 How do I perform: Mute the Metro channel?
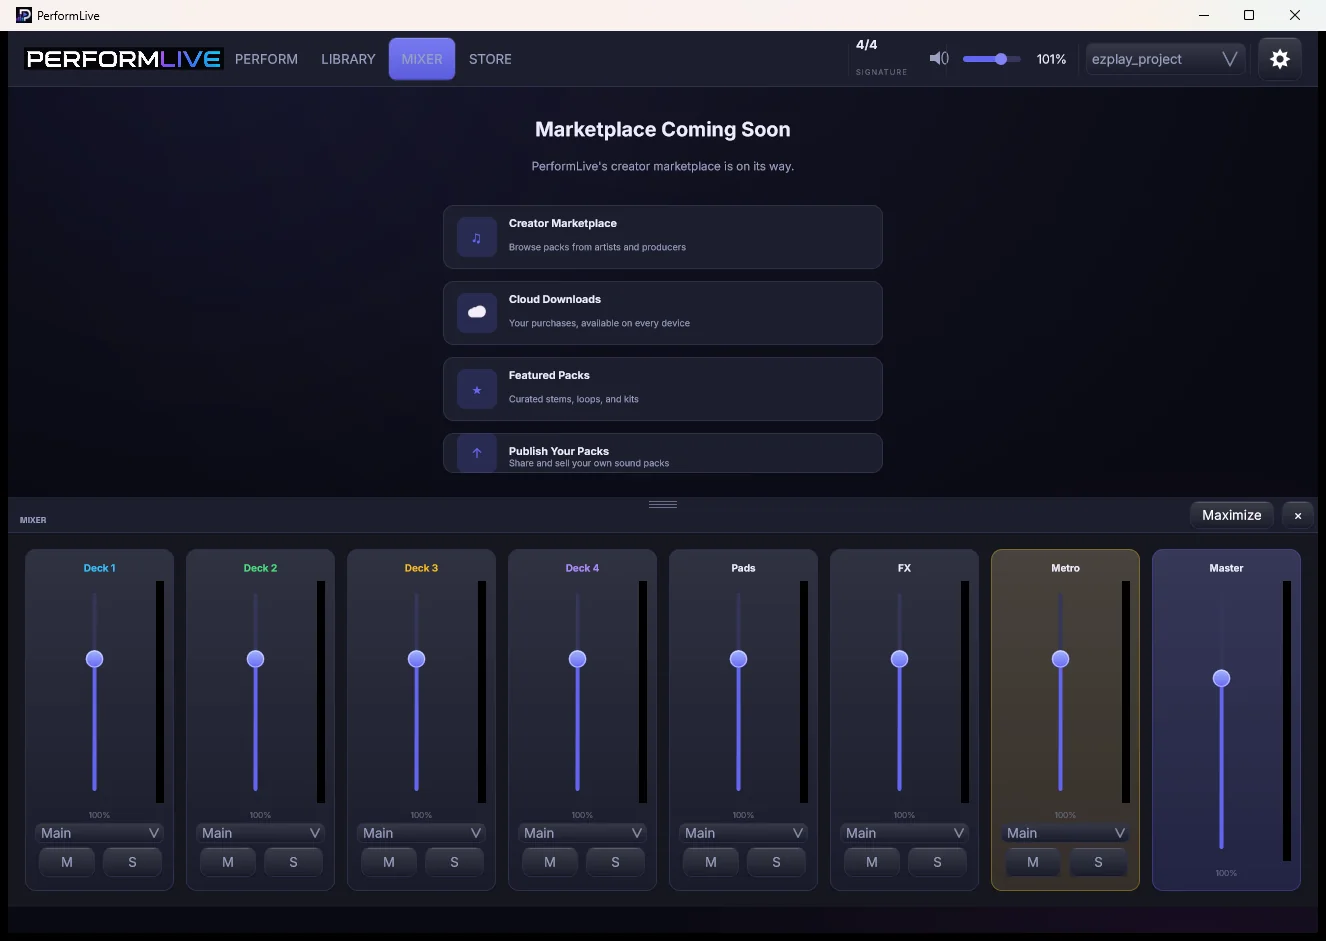pyautogui.click(x=1033, y=862)
